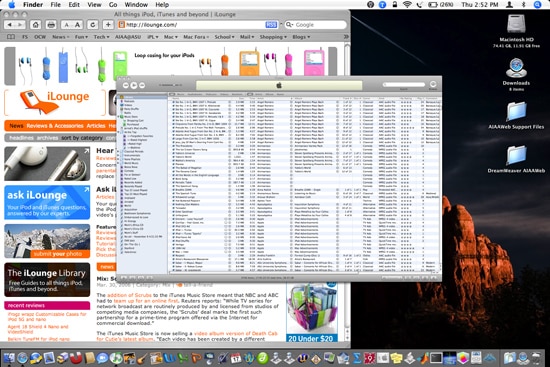The height and width of the screenshot is (367, 550).
Task: Expand the School bookmarks folder in Safari
Action: (224, 37)
